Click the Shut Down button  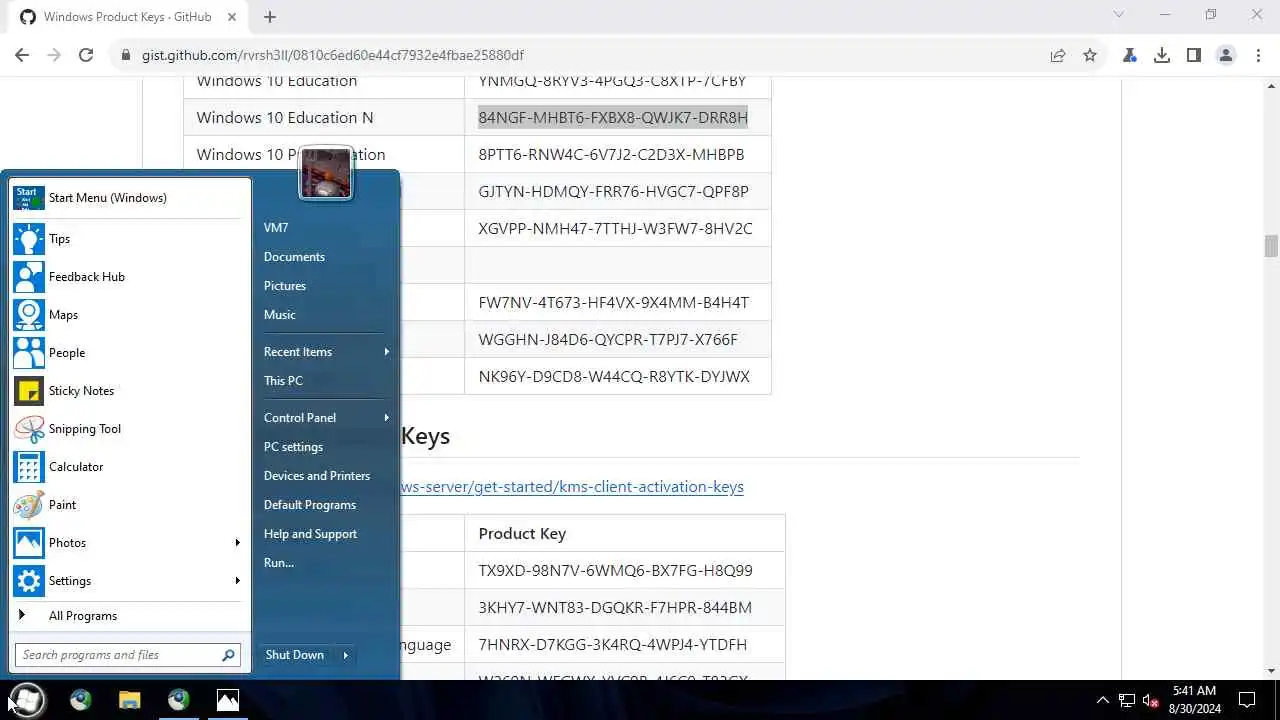point(295,655)
